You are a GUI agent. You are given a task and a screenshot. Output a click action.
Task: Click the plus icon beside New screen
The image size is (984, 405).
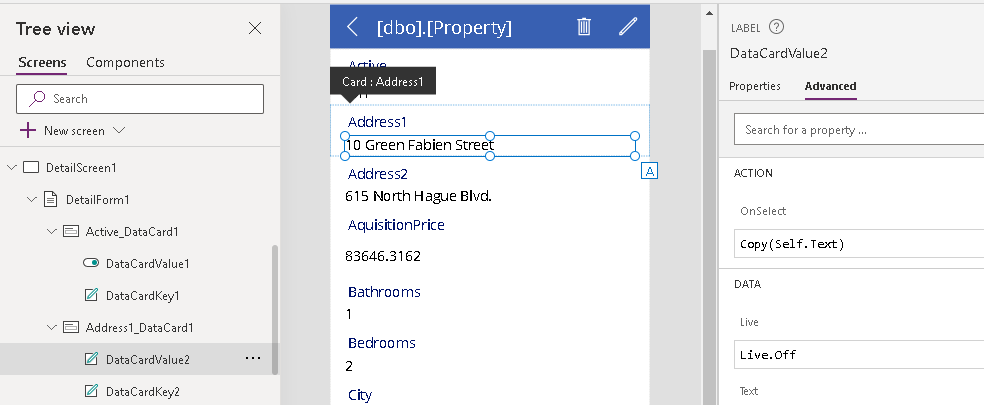(x=28, y=131)
